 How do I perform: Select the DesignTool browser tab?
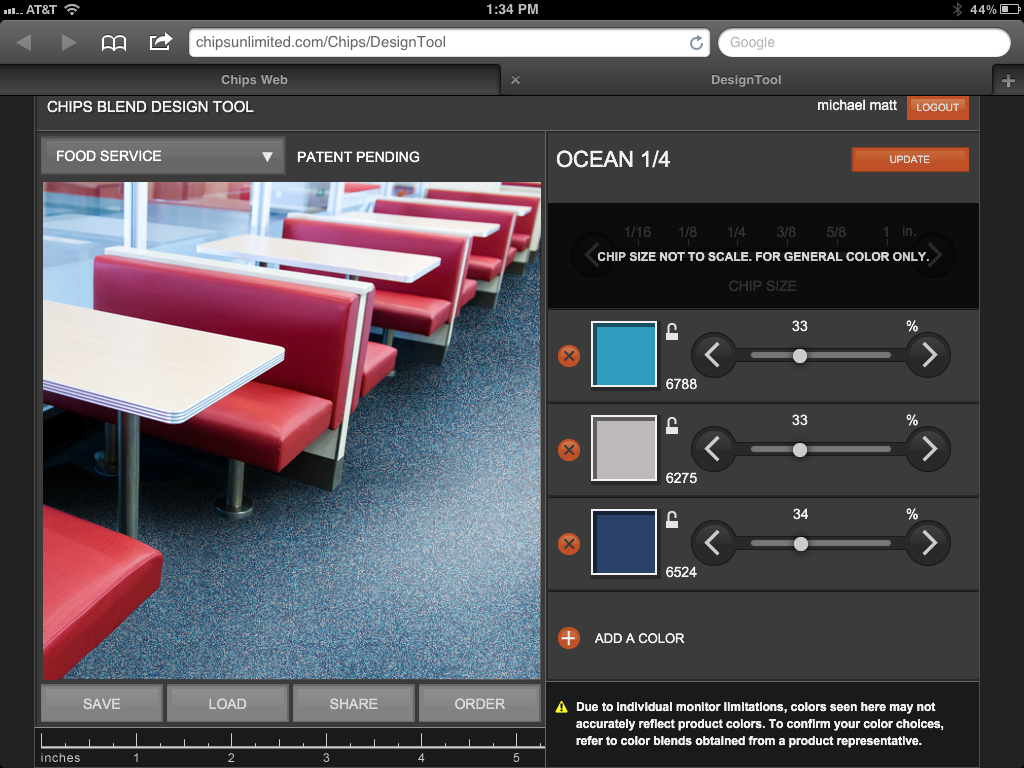[746, 80]
